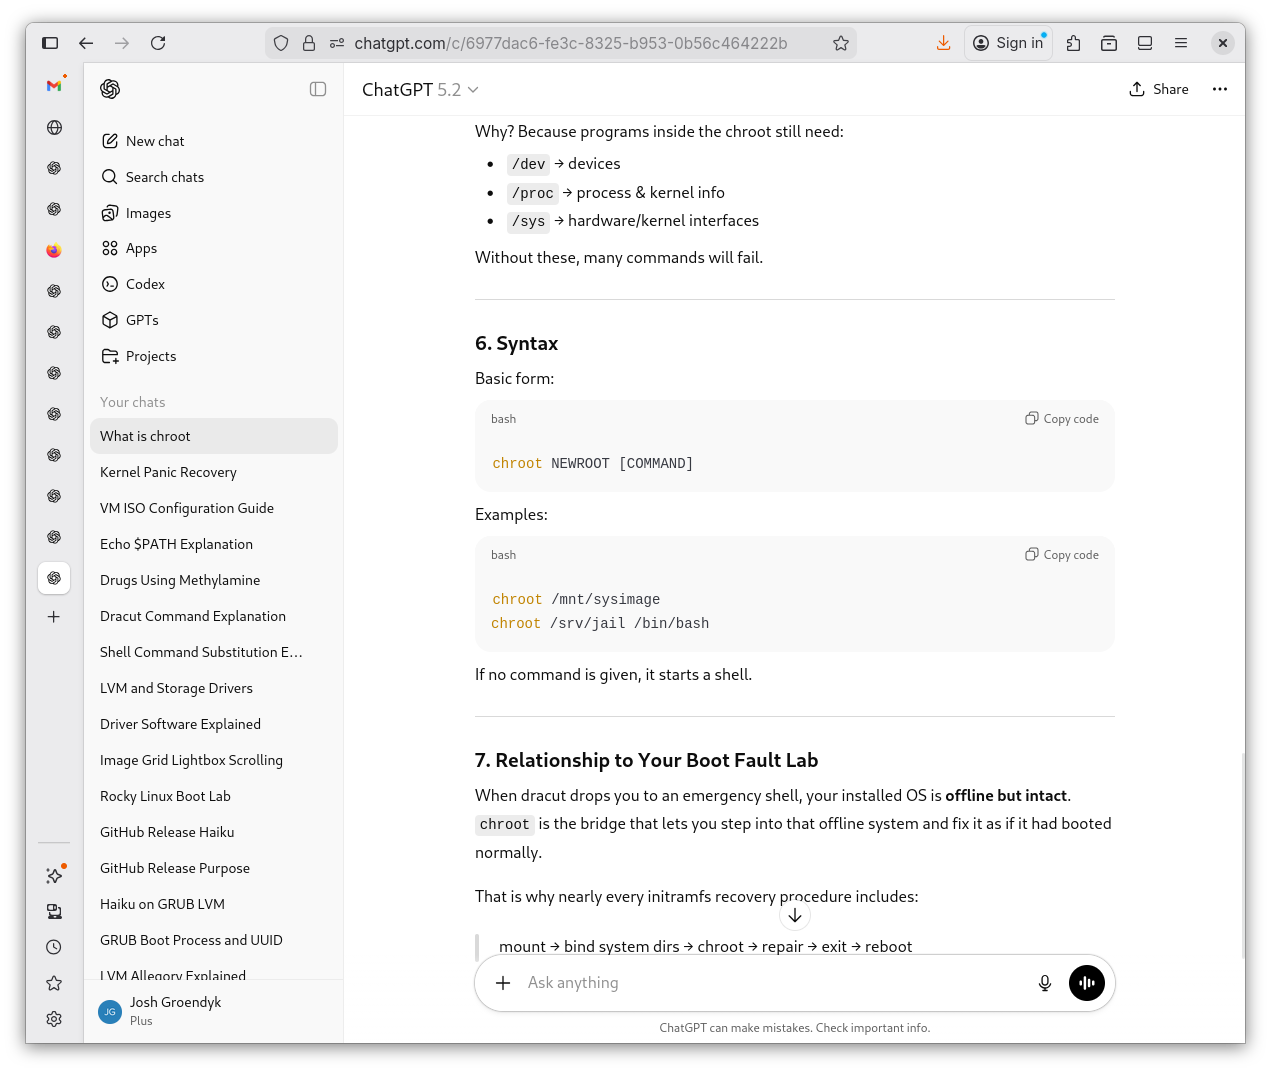Screen dimensions: 1271x1072
Task: Open the Gmail icon in the browser sidebar
Action: tap(54, 86)
